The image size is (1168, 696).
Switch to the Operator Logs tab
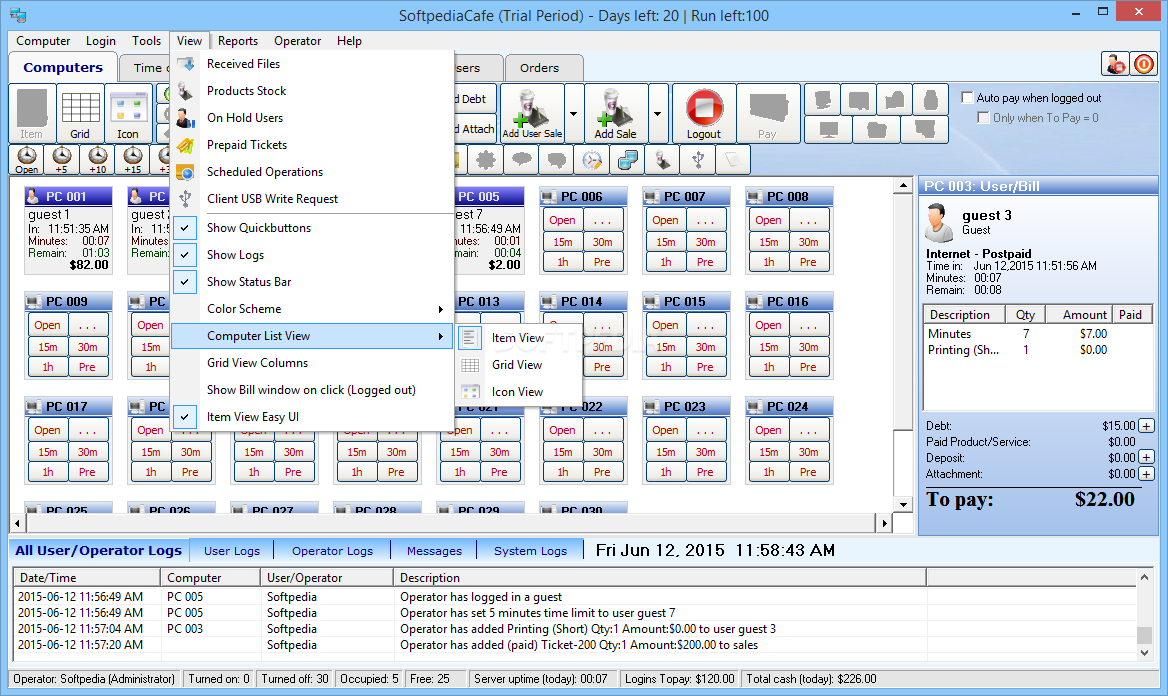tap(332, 551)
